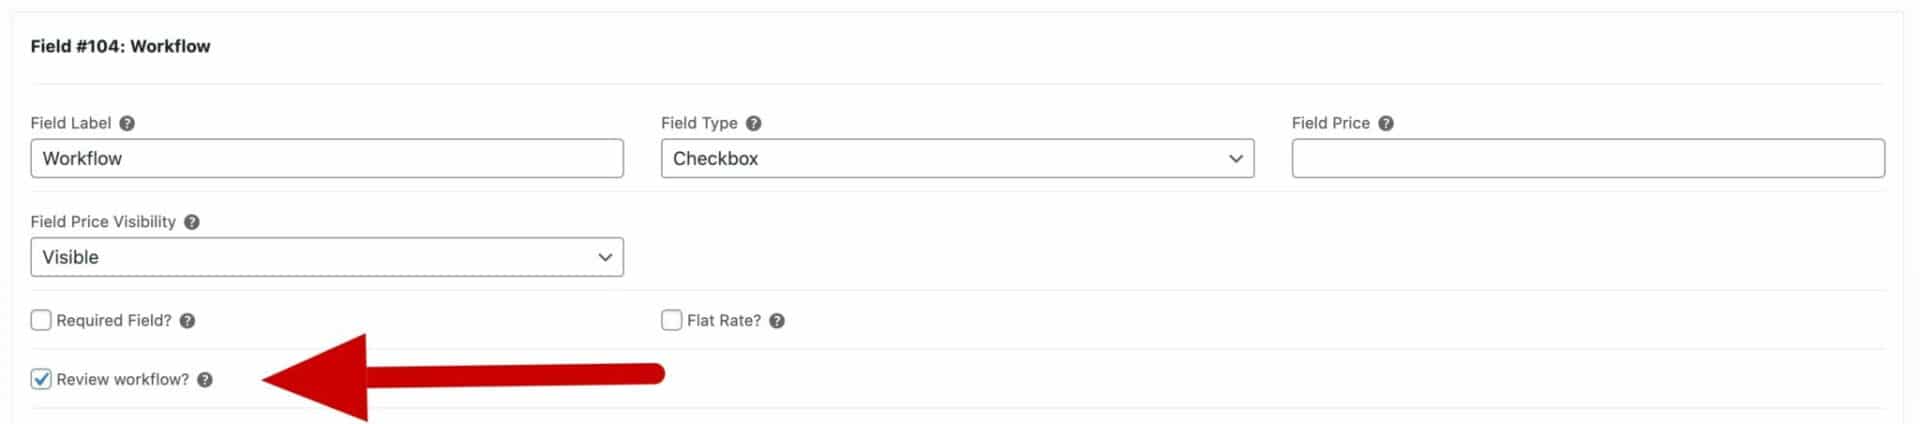
Task: Open help tooltip beside Field Label
Action: pos(127,123)
